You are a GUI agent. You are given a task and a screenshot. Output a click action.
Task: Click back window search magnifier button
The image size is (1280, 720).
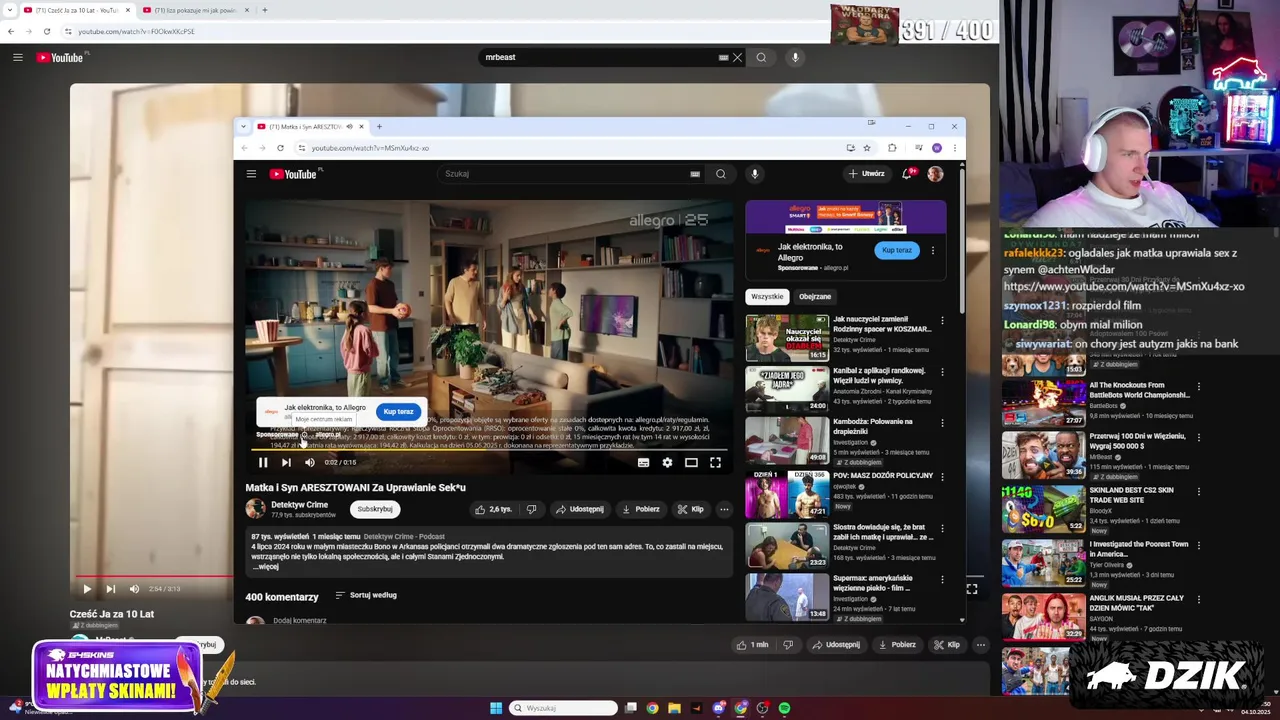(761, 57)
